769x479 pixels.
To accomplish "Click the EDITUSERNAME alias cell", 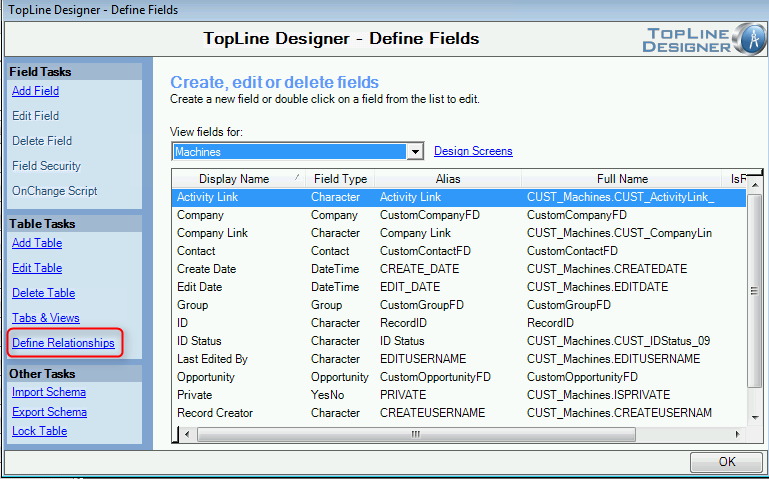I will click(x=423, y=359).
